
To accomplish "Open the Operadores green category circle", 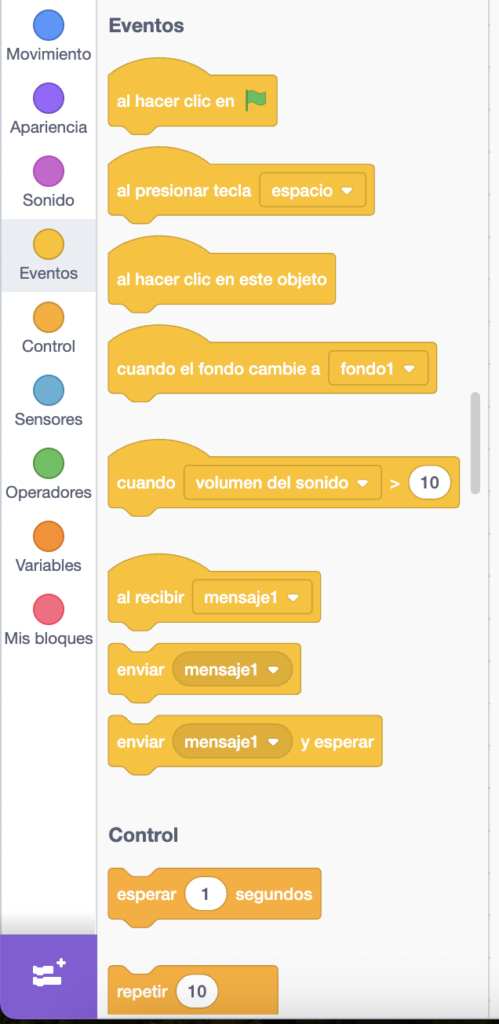I will coord(48,464).
